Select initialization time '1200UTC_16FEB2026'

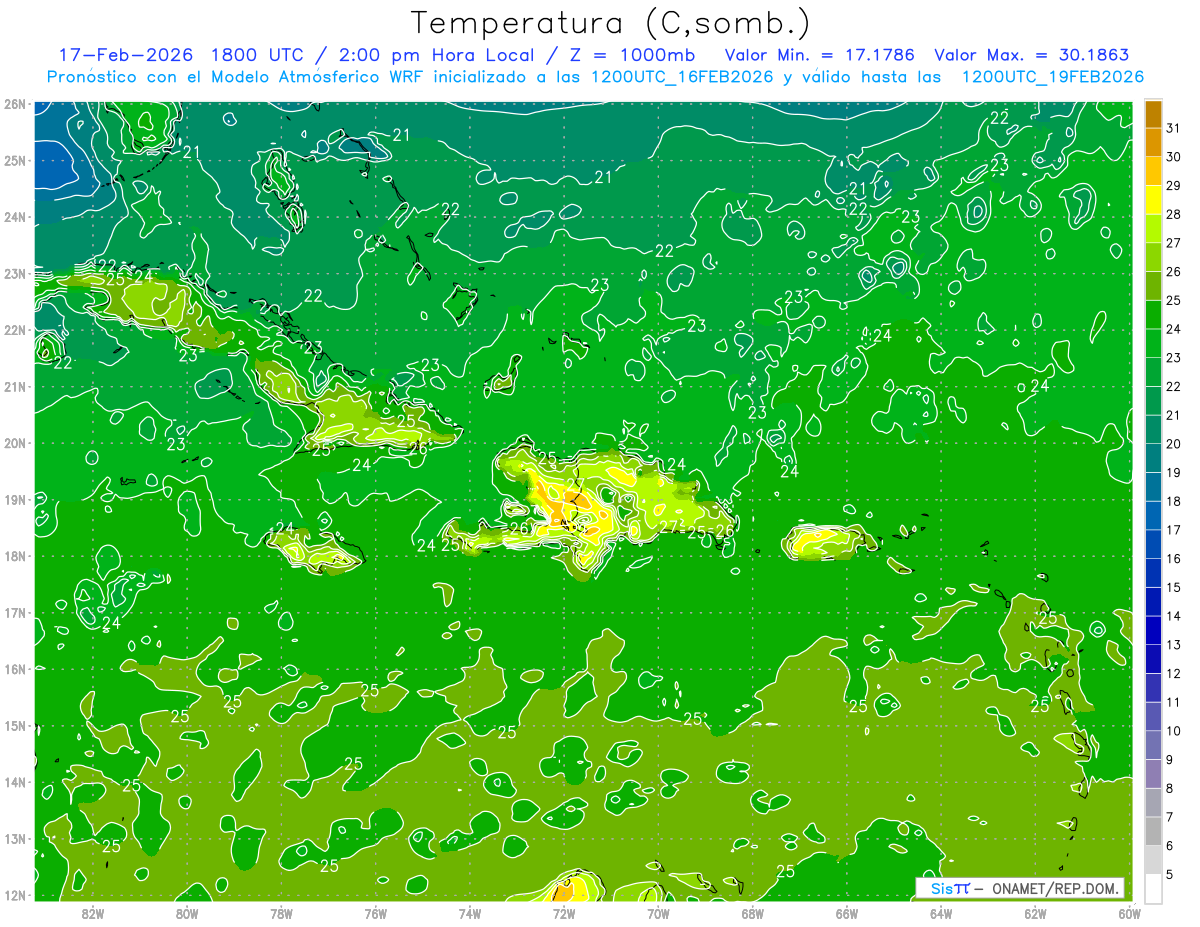click(x=681, y=77)
